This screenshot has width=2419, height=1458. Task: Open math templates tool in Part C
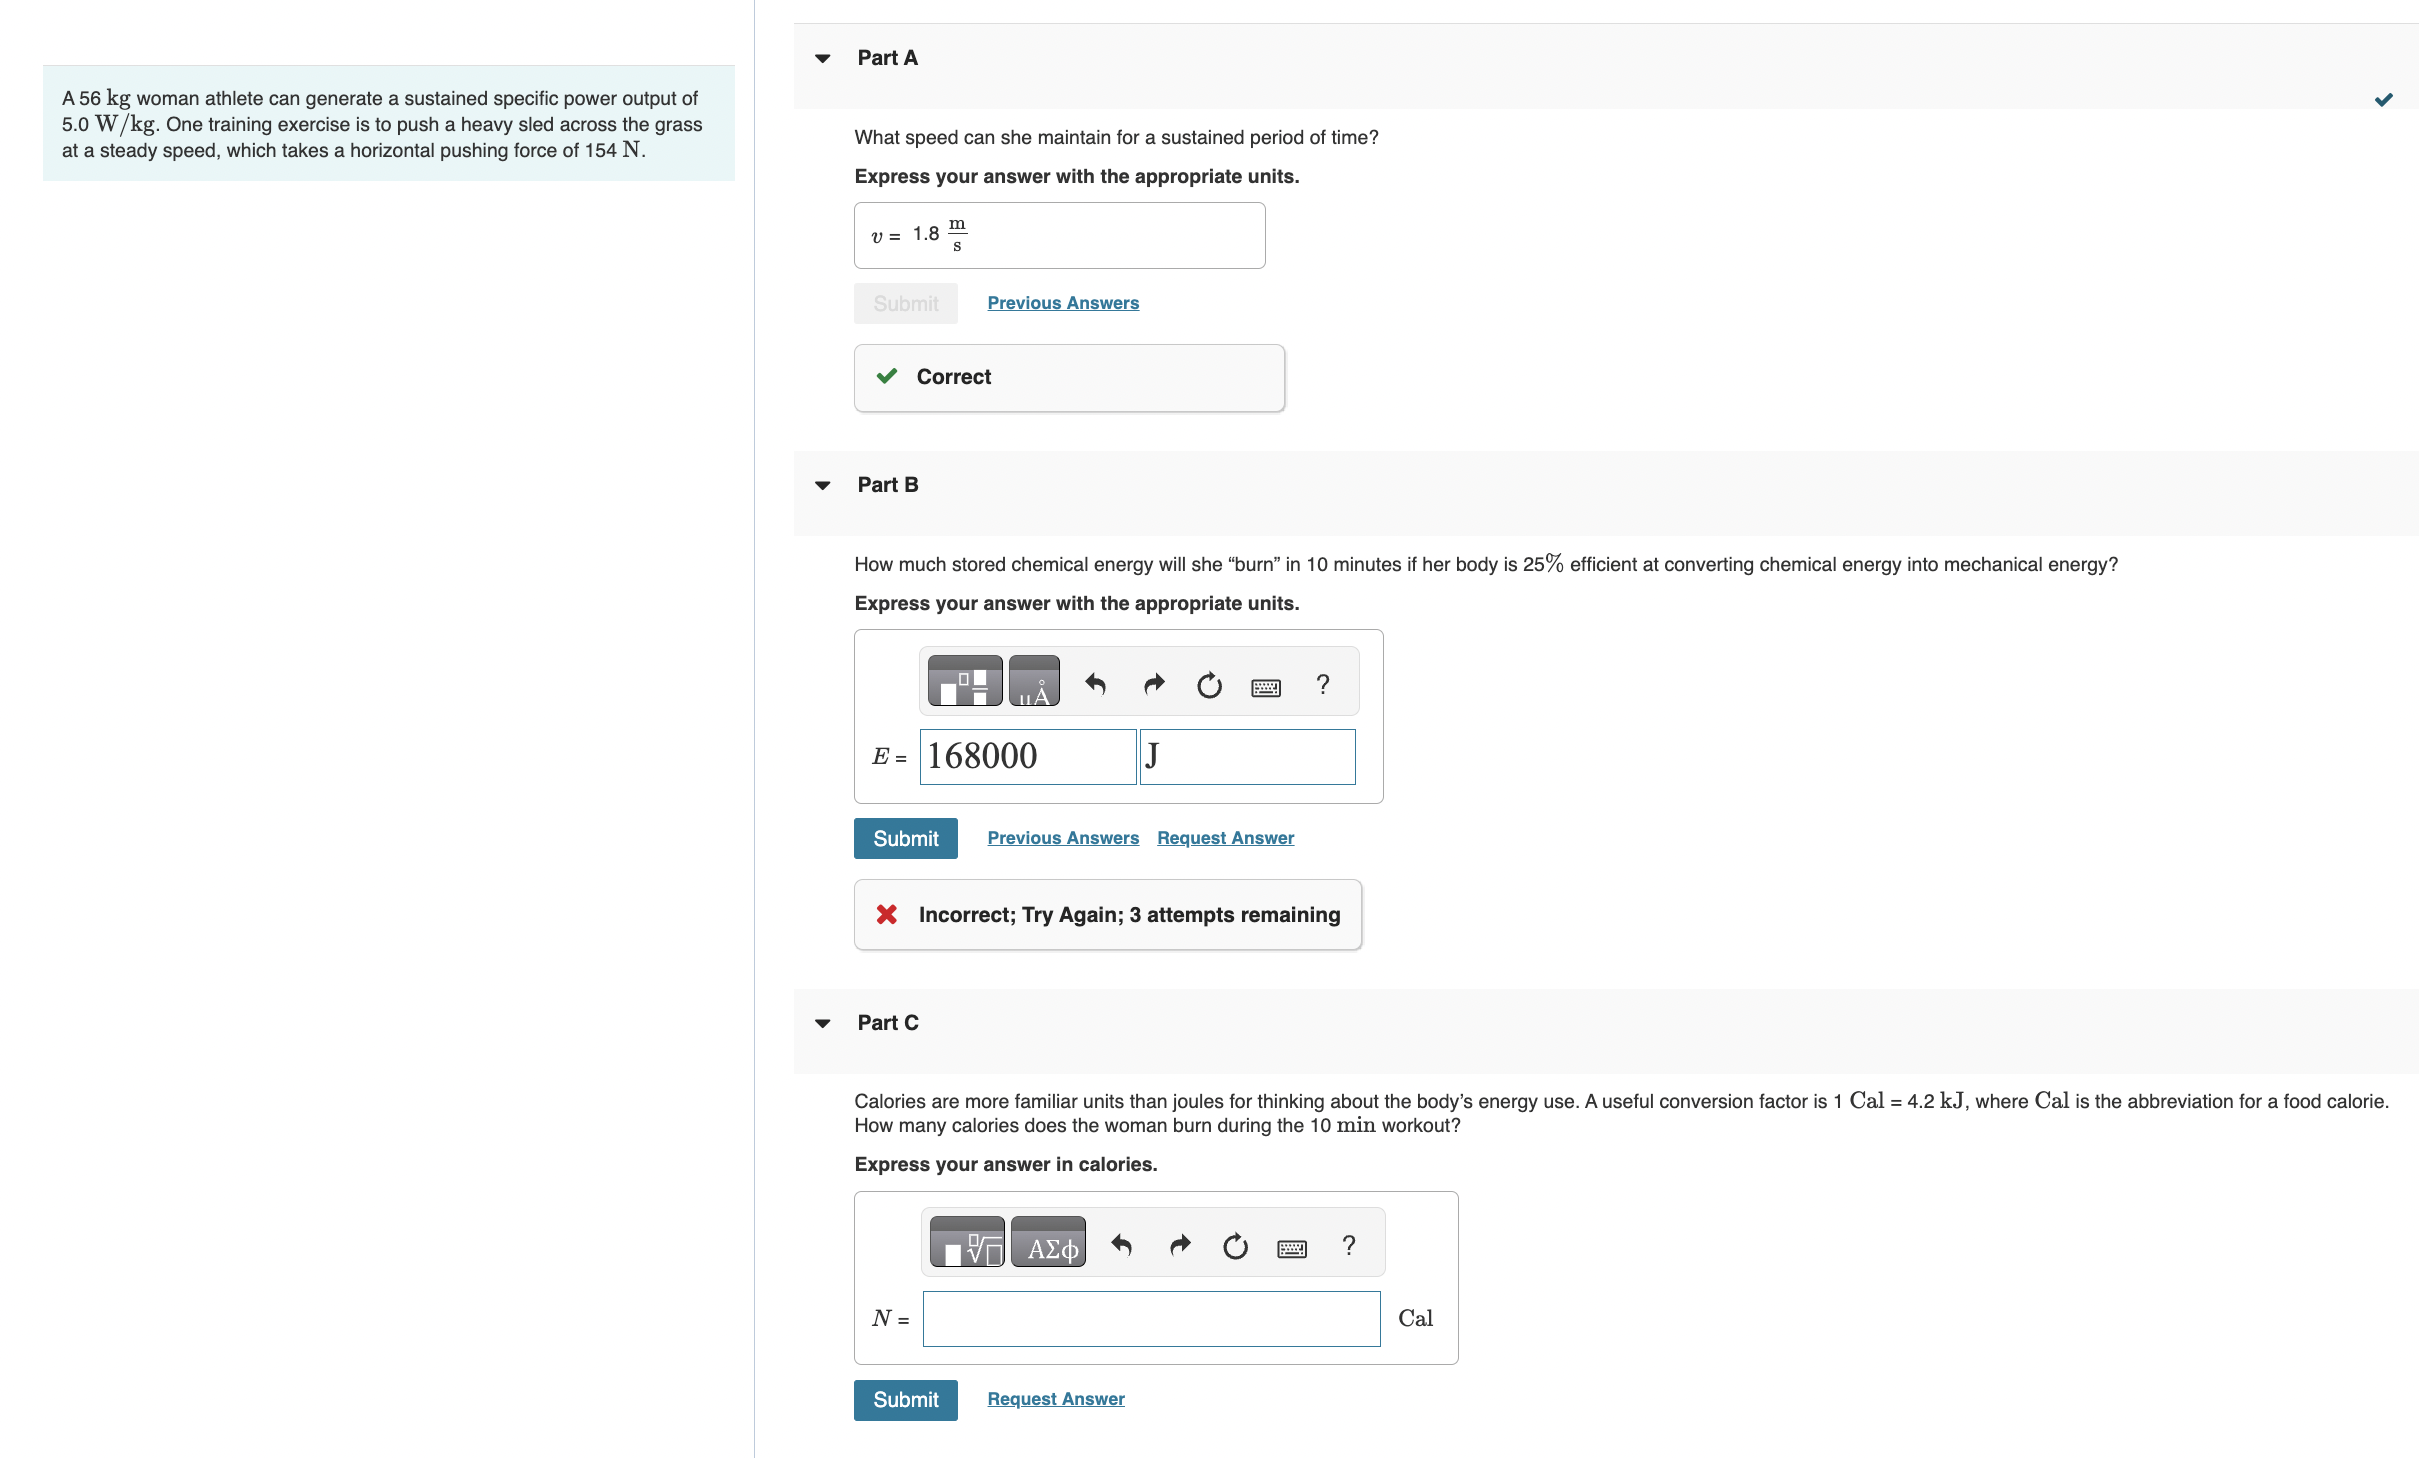point(967,1243)
